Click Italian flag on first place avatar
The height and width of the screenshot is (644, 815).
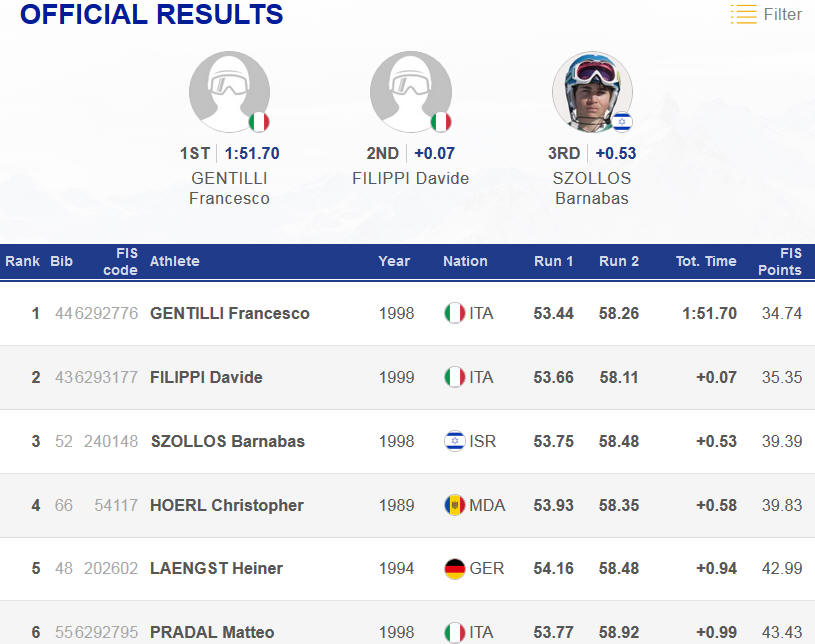pyautogui.click(x=260, y=122)
